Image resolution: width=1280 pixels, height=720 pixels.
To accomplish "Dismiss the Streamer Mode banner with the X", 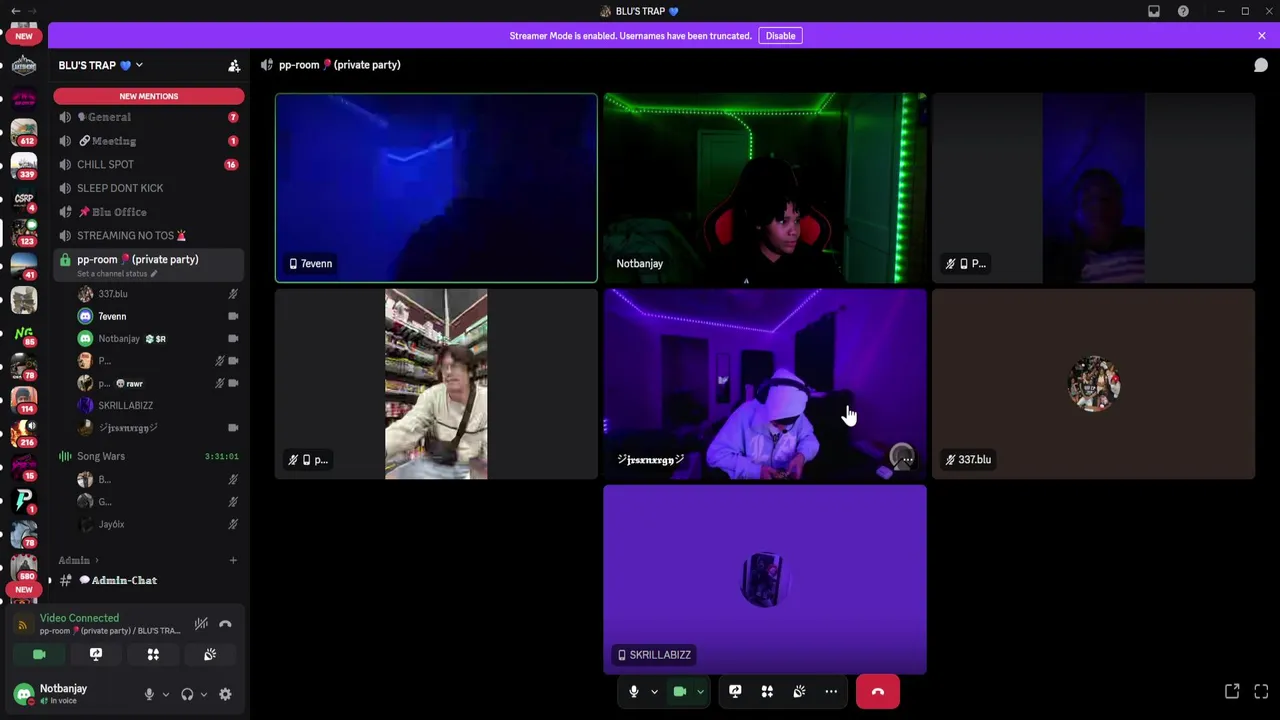I will pyautogui.click(x=1261, y=36).
